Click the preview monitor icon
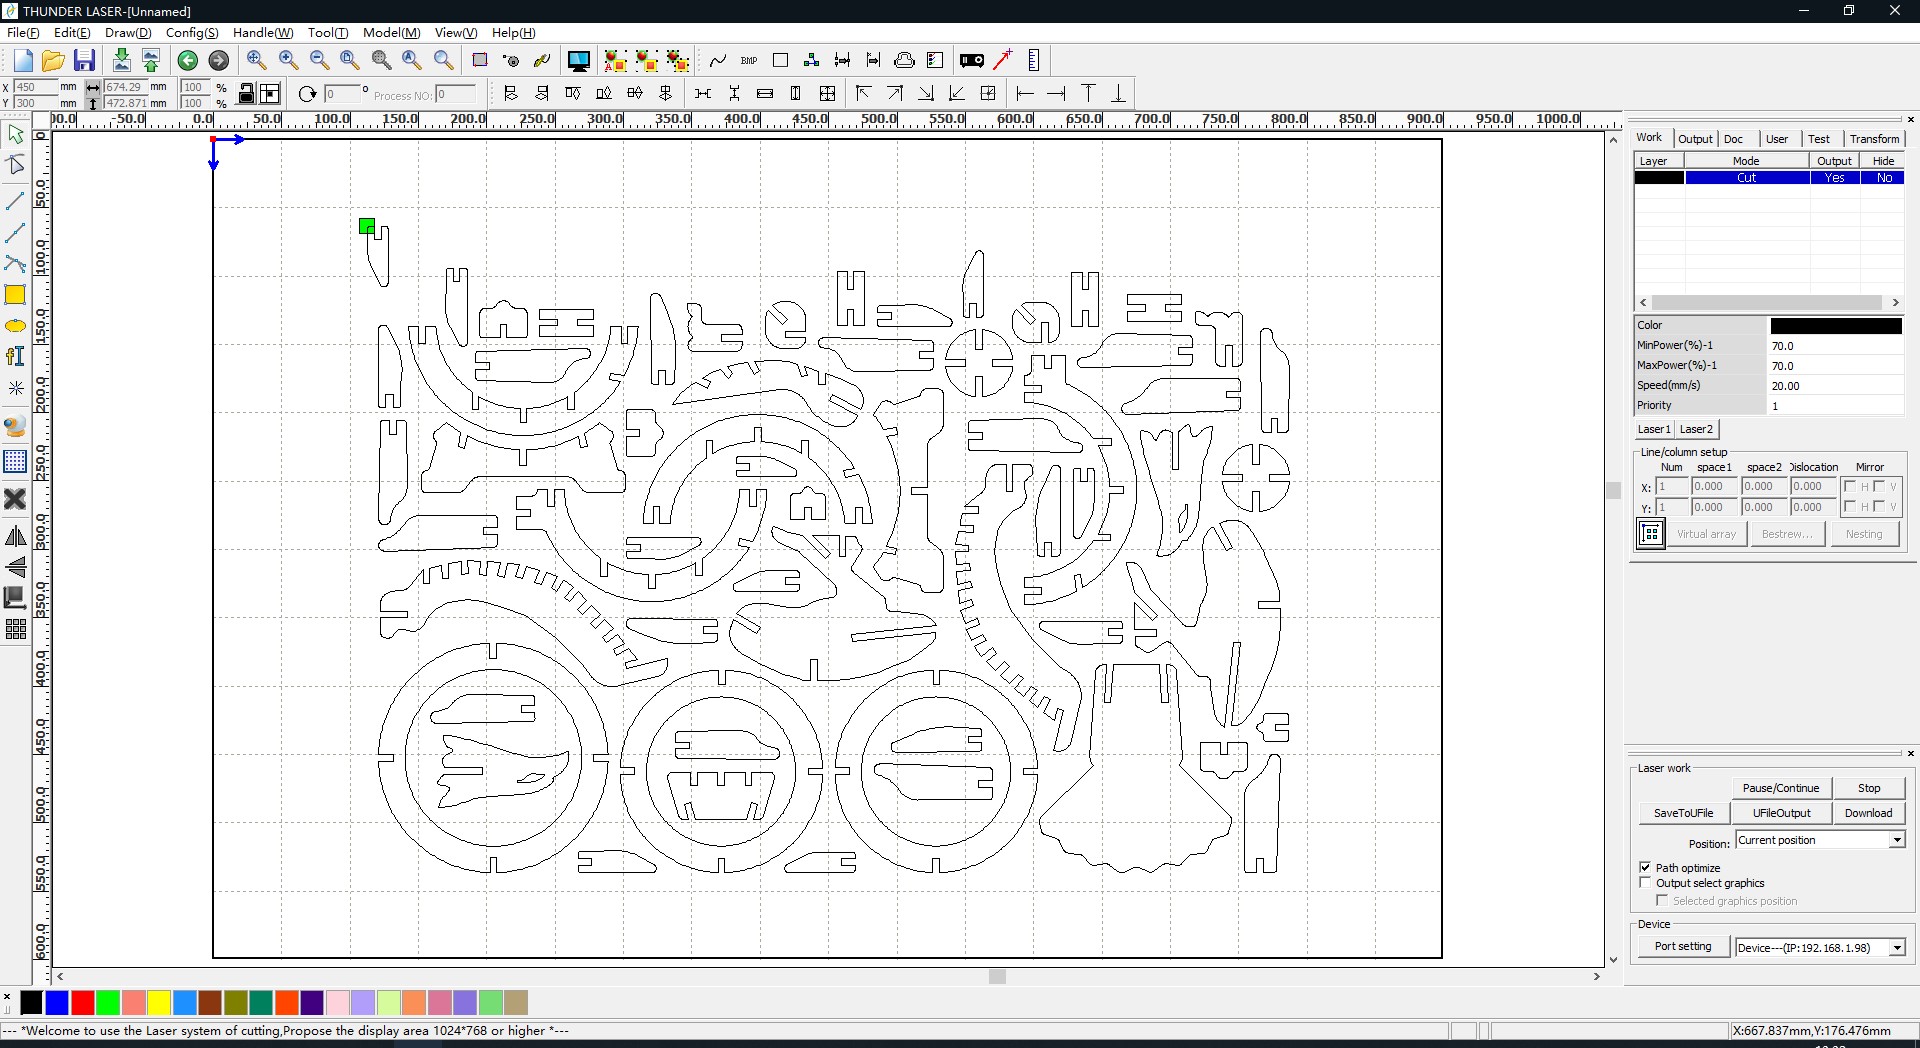 (x=578, y=60)
